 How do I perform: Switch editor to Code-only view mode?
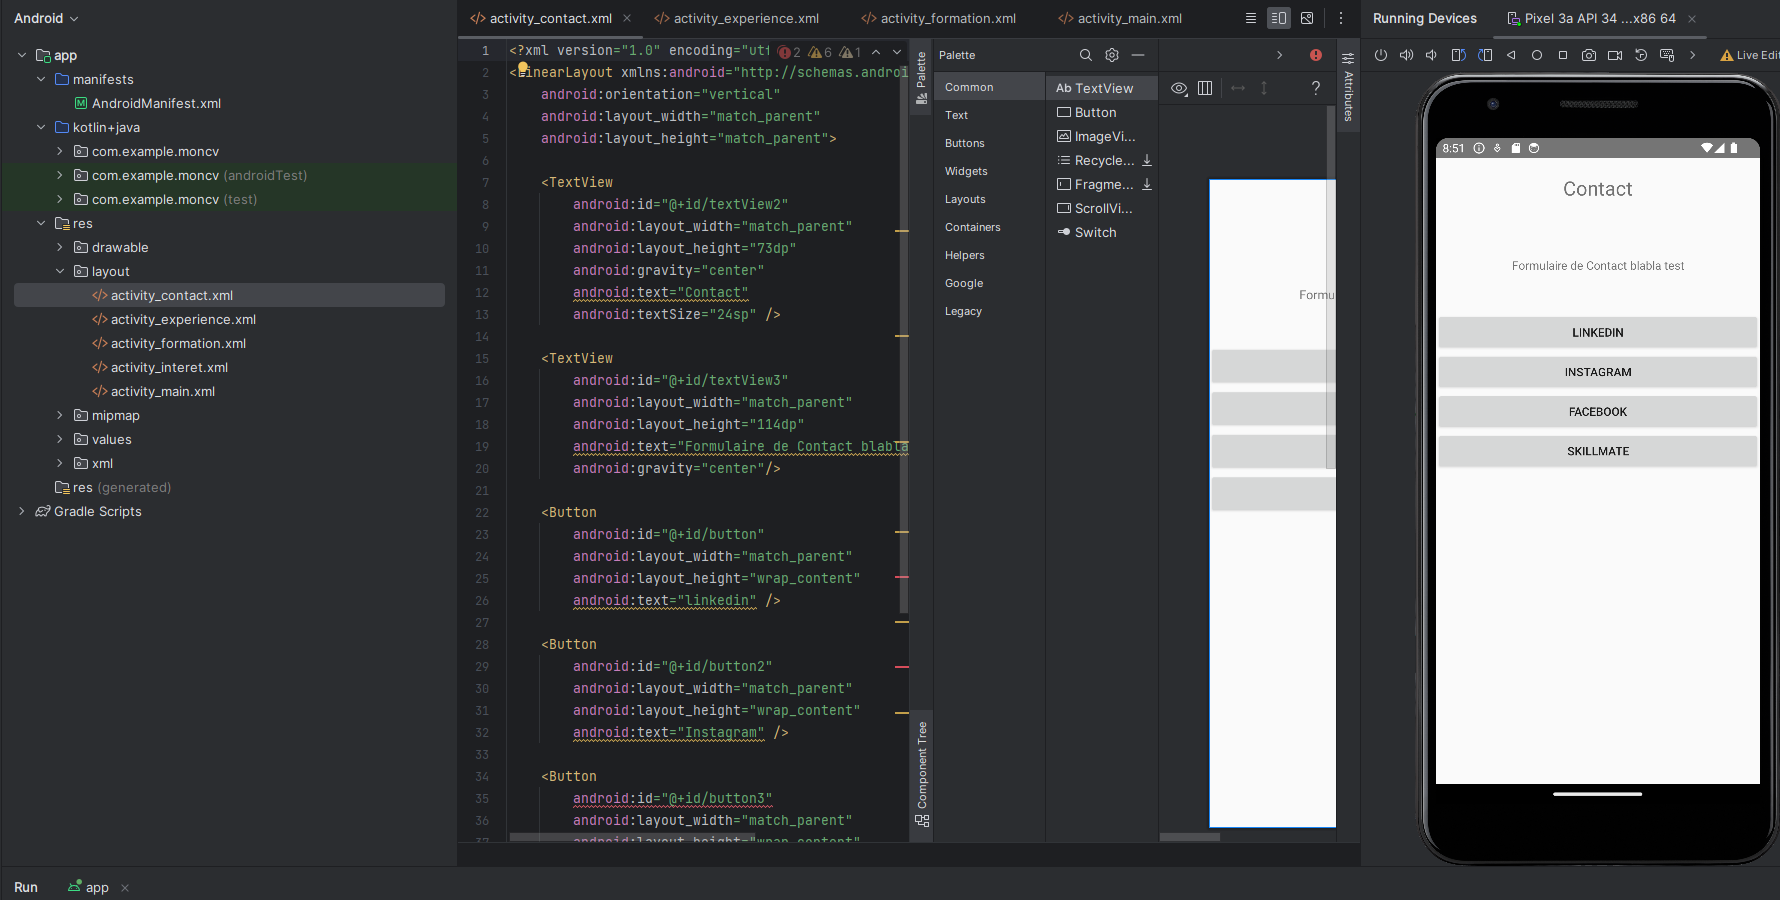1251,19
